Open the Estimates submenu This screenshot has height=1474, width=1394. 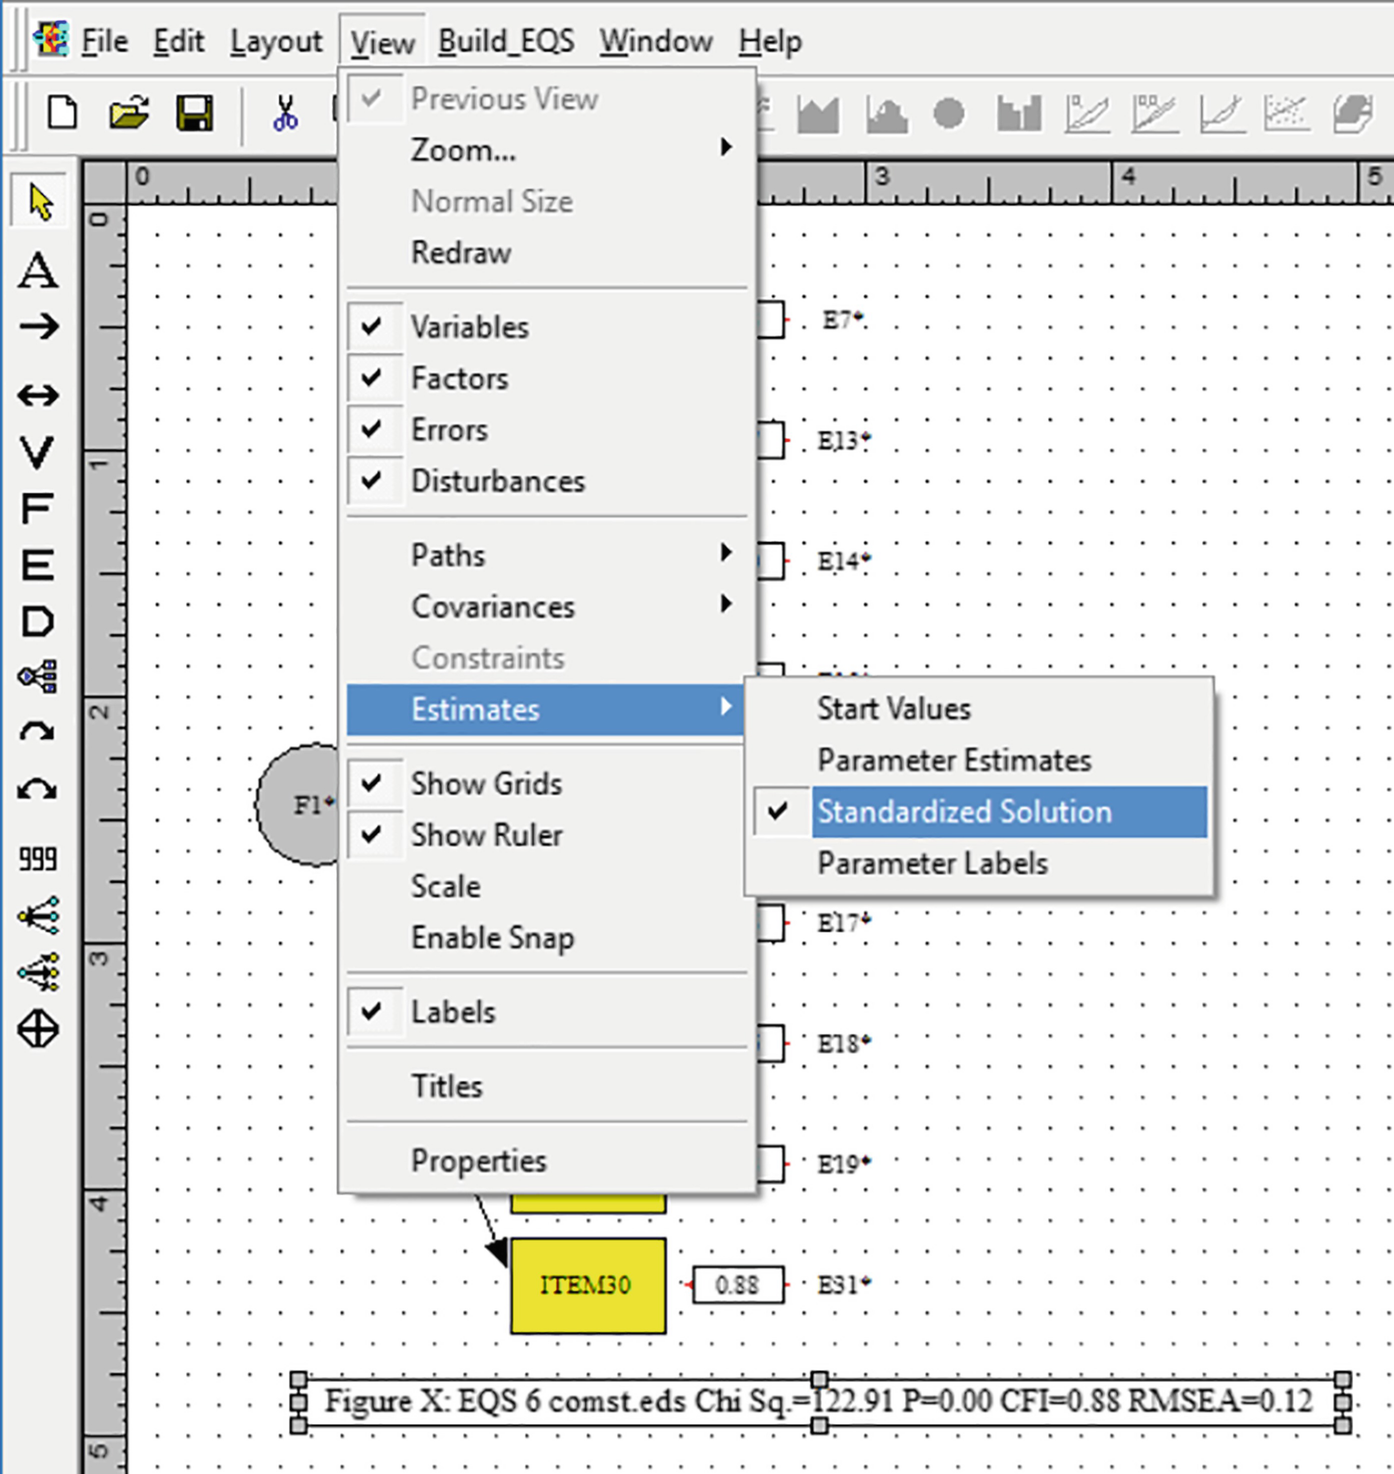[548, 709]
